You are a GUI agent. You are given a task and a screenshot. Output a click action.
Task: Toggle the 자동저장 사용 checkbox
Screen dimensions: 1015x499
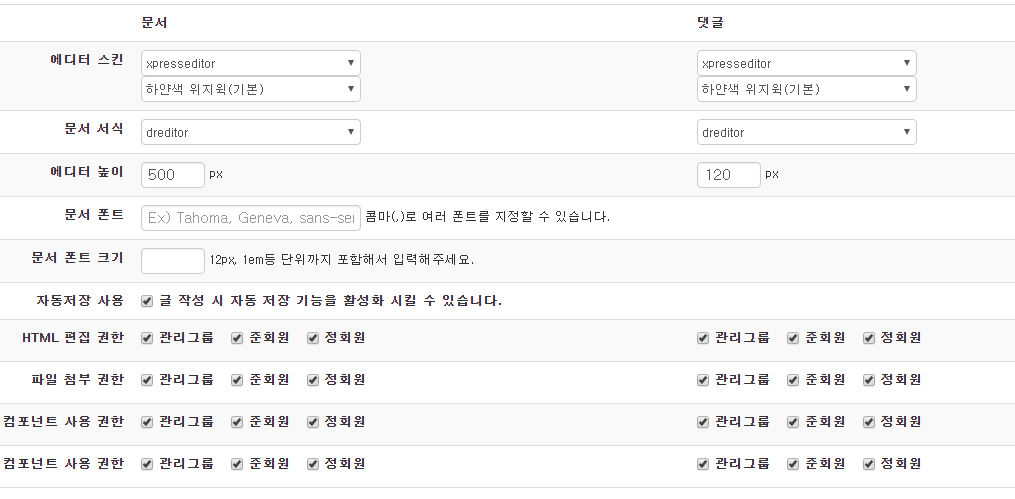(x=147, y=300)
